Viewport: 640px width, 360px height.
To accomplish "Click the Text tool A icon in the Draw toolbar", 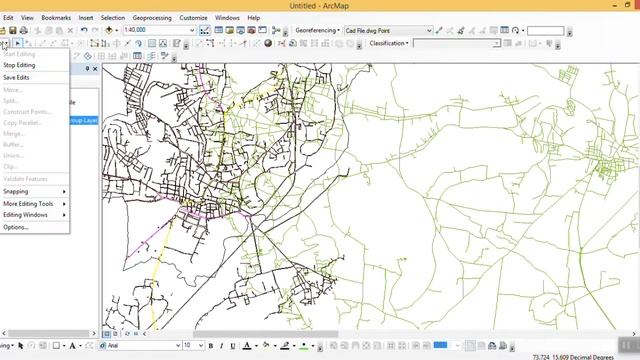I will [x=72, y=346].
